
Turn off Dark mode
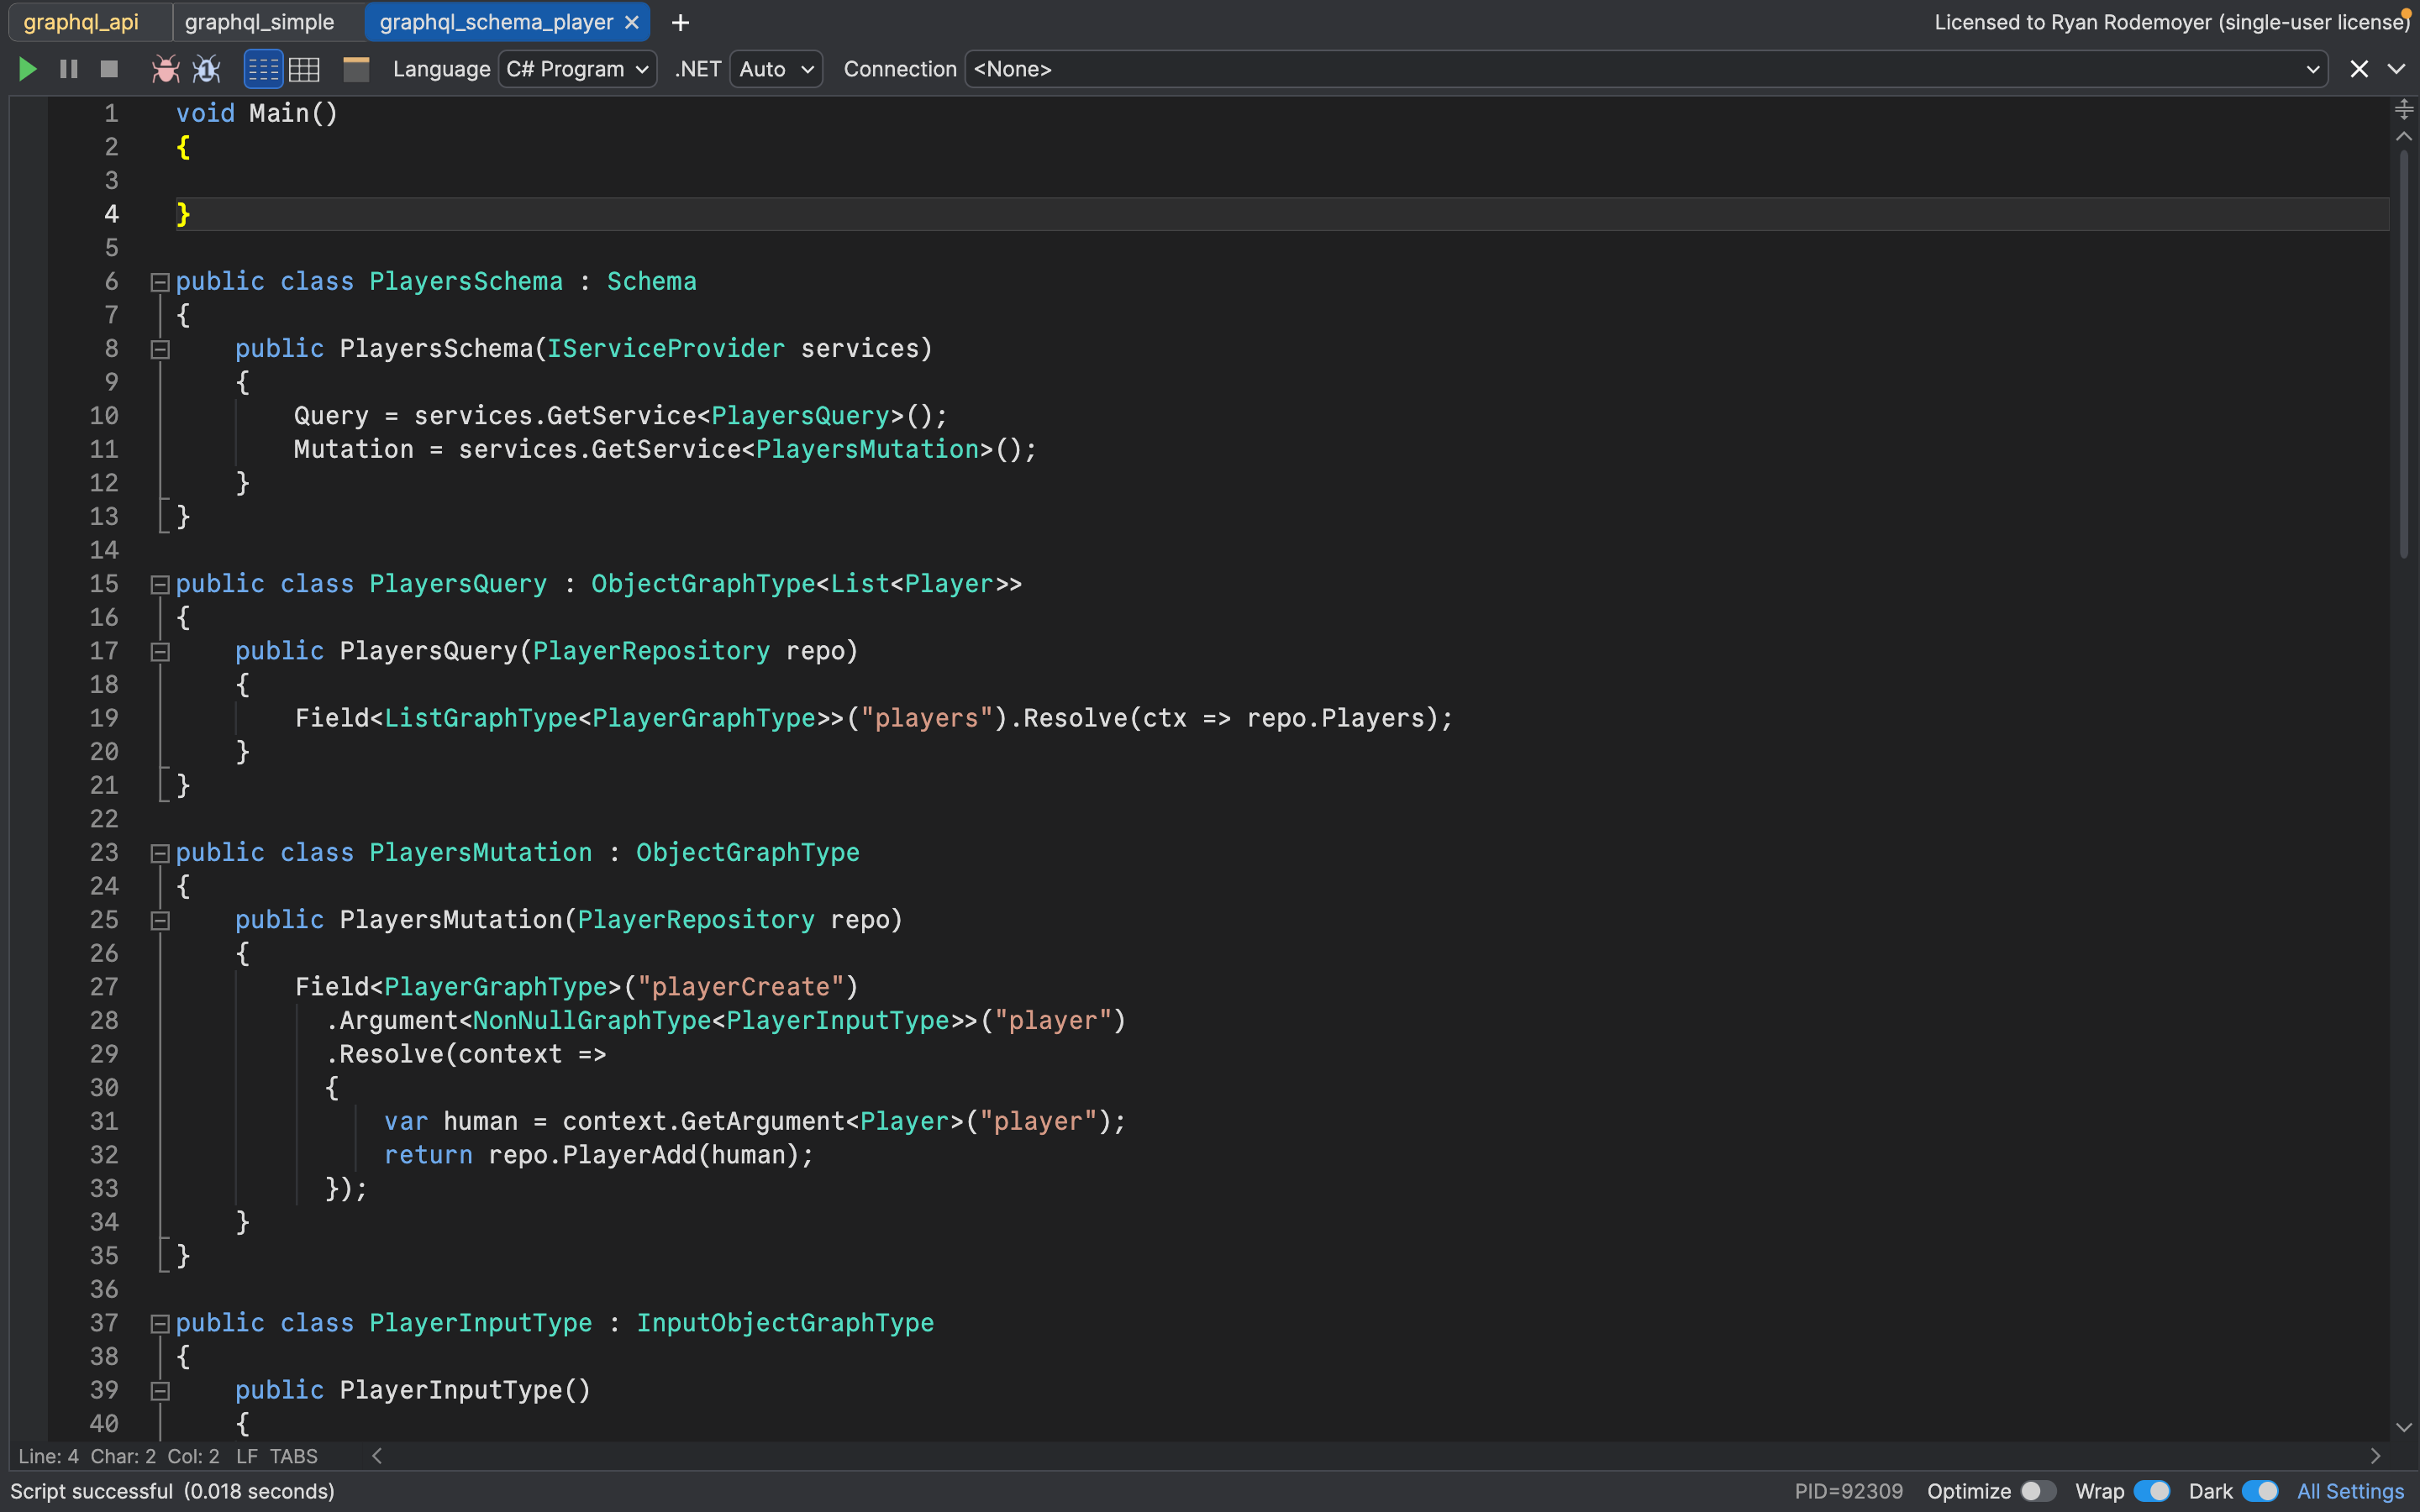point(2258,1490)
